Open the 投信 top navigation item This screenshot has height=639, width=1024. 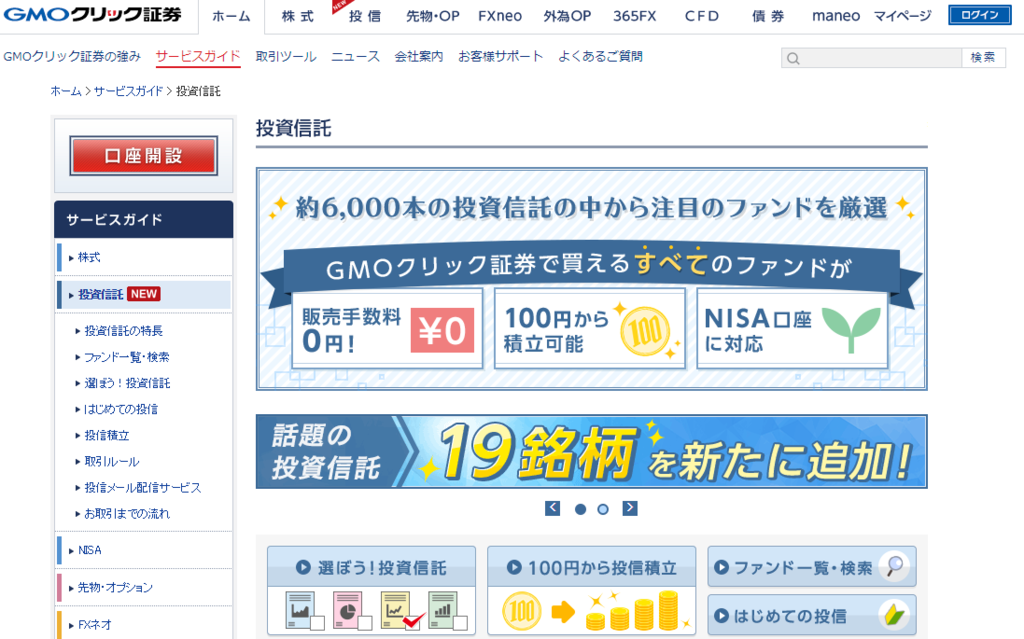[x=364, y=16]
